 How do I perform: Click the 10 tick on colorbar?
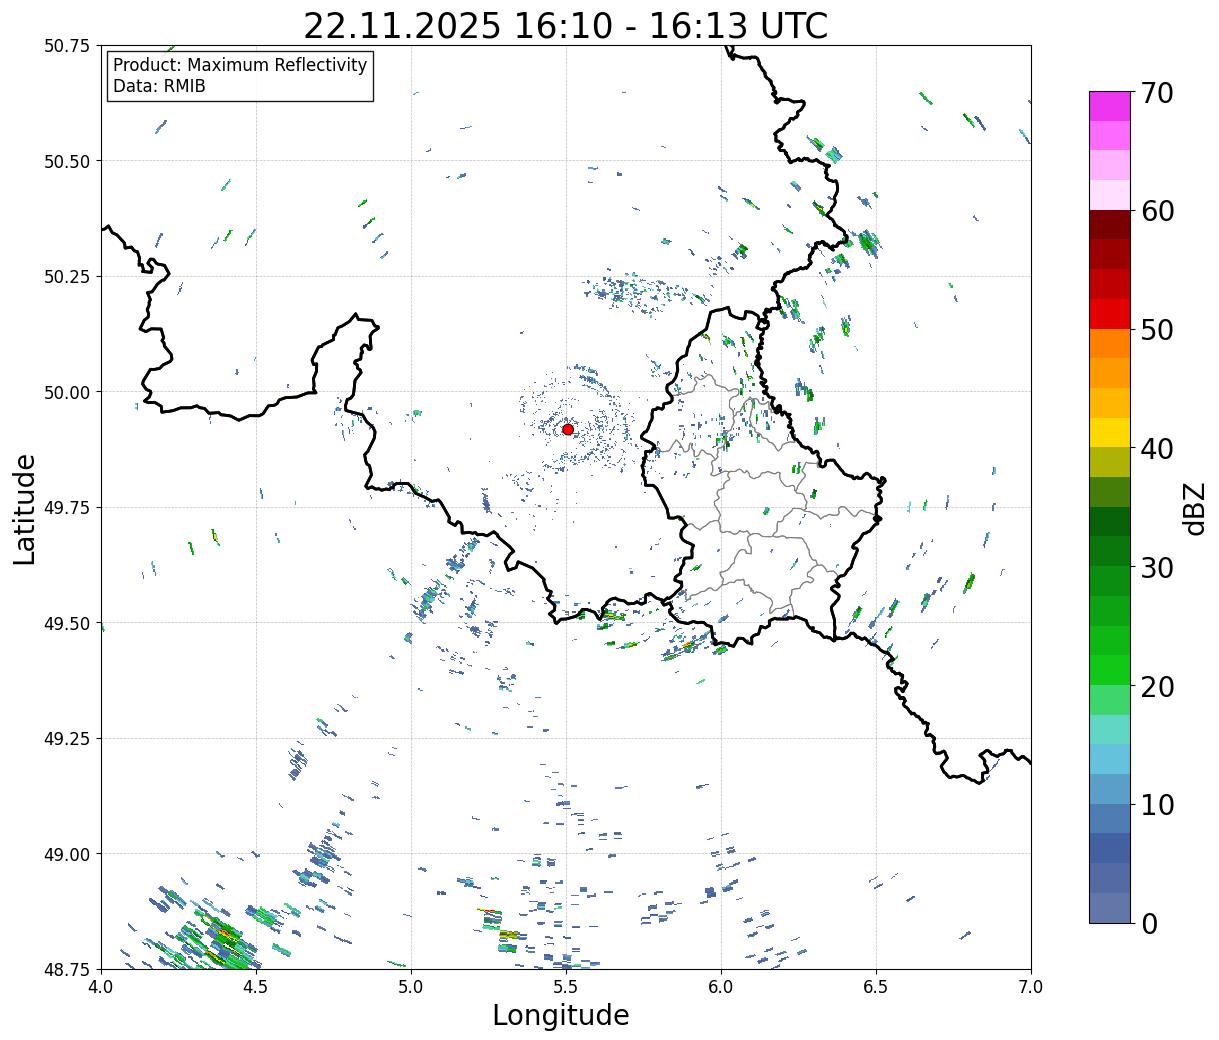click(1156, 804)
